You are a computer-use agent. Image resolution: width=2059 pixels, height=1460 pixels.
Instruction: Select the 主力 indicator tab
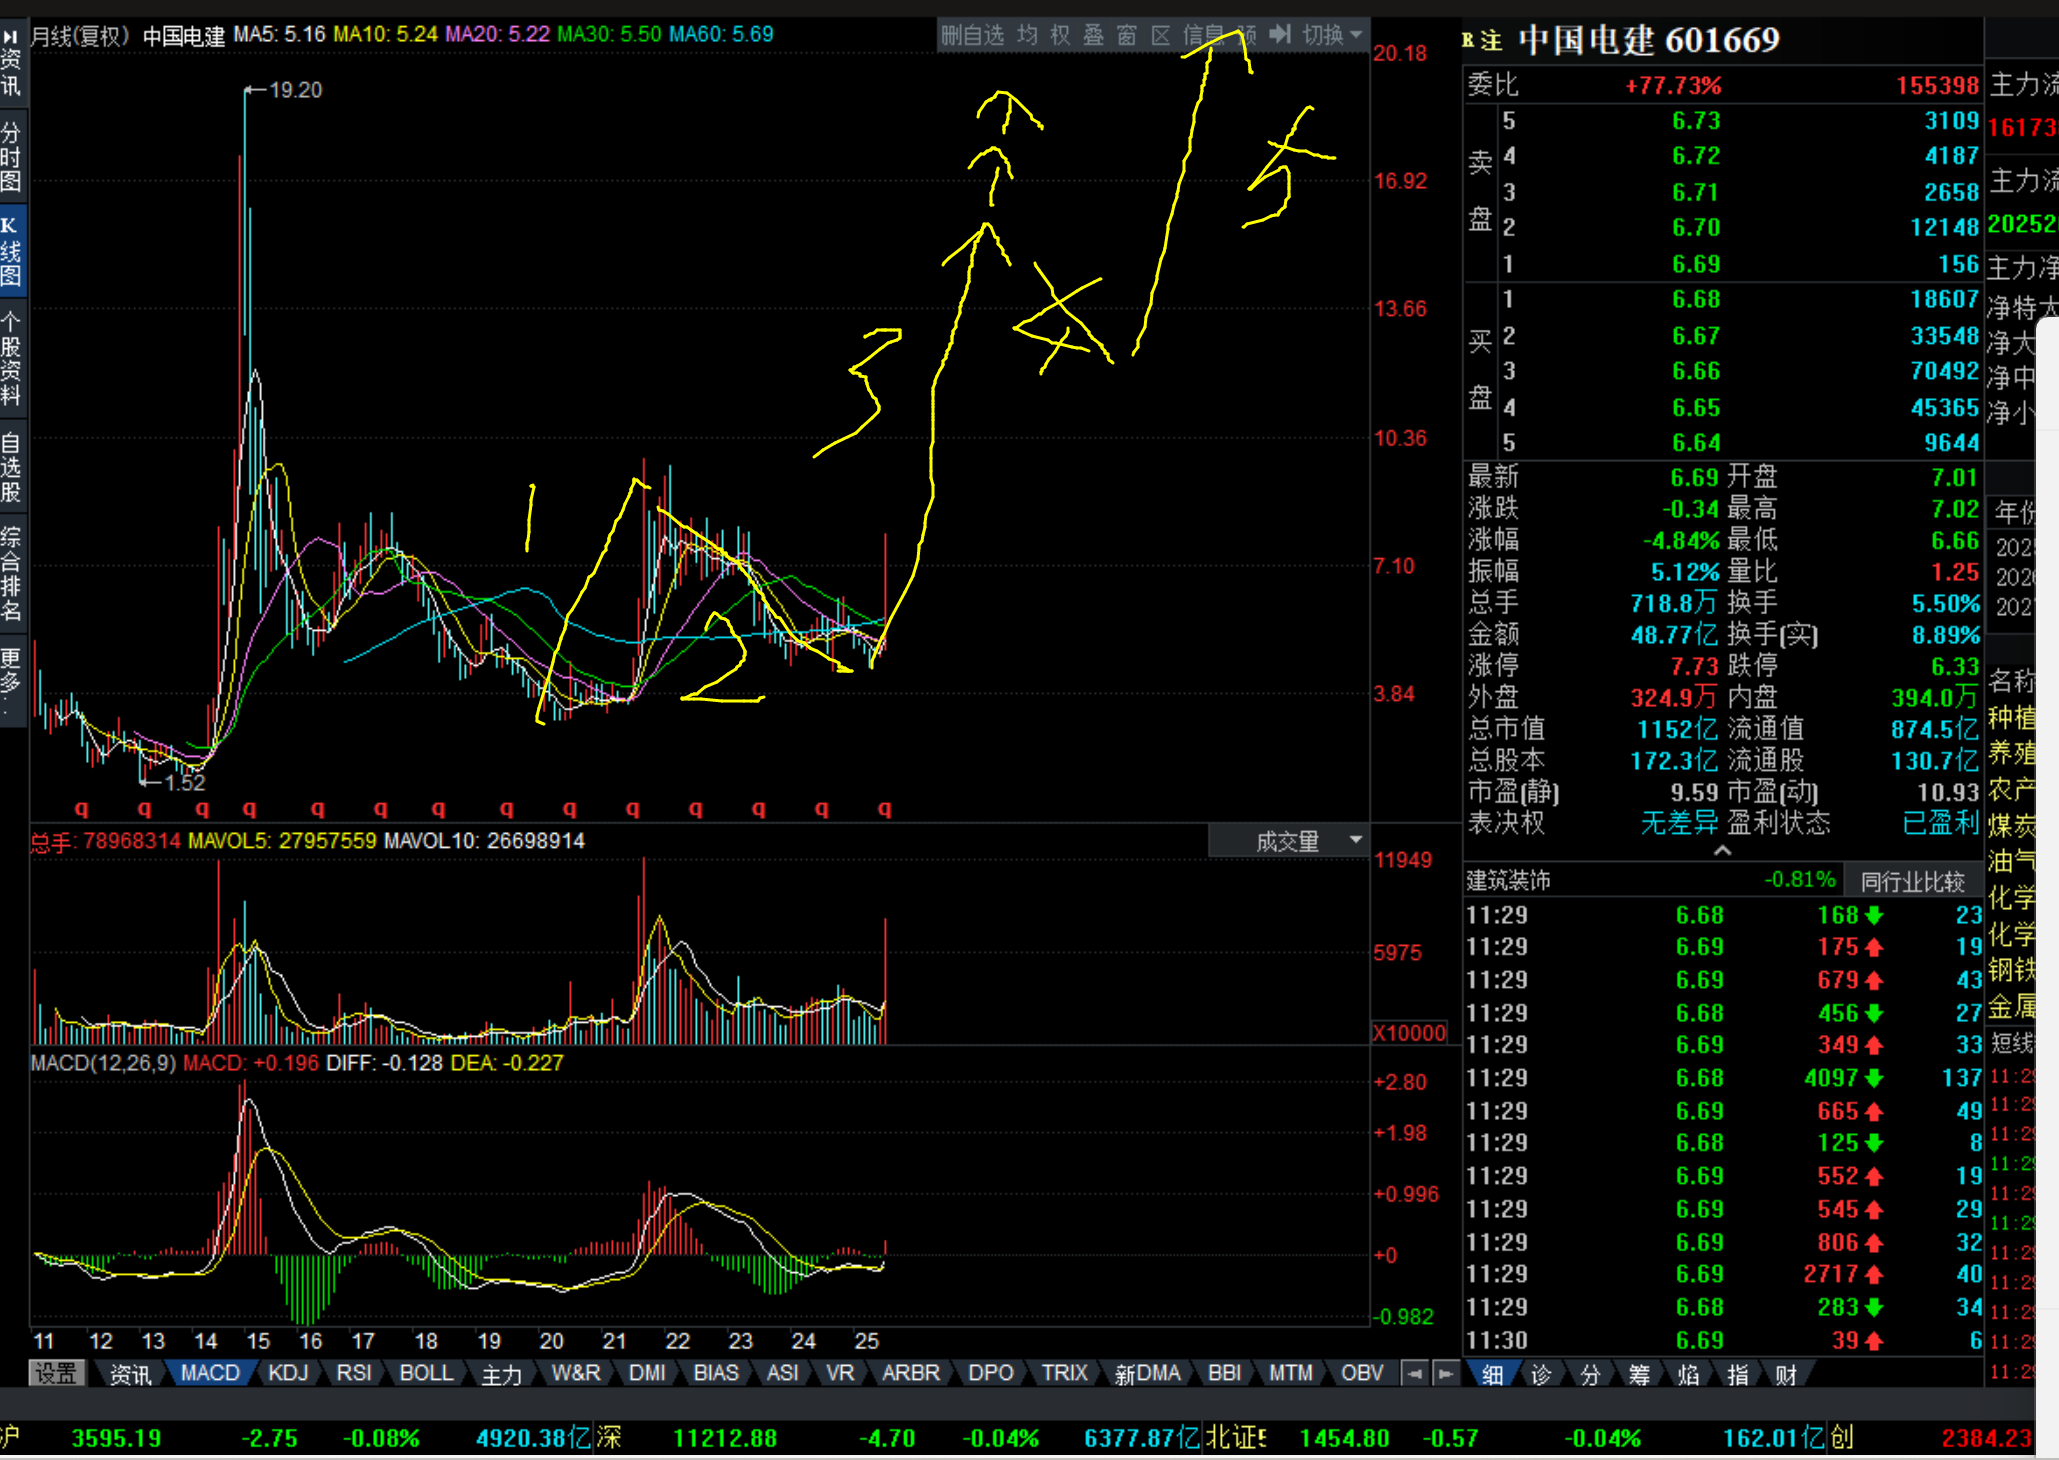tap(502, 1374)
